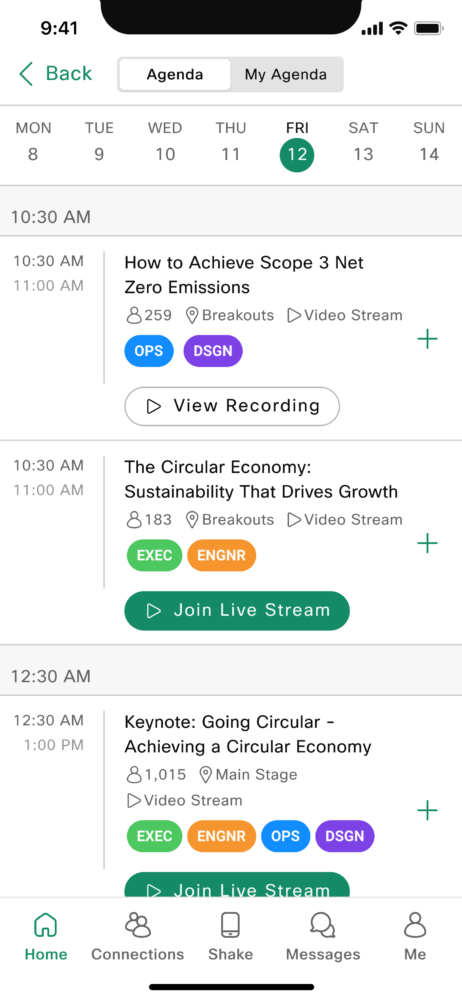The width and height of the screenshot is (462, 1000).
Task: Add Keynote Going Circular with plus icon
Action: click(428, 811)
